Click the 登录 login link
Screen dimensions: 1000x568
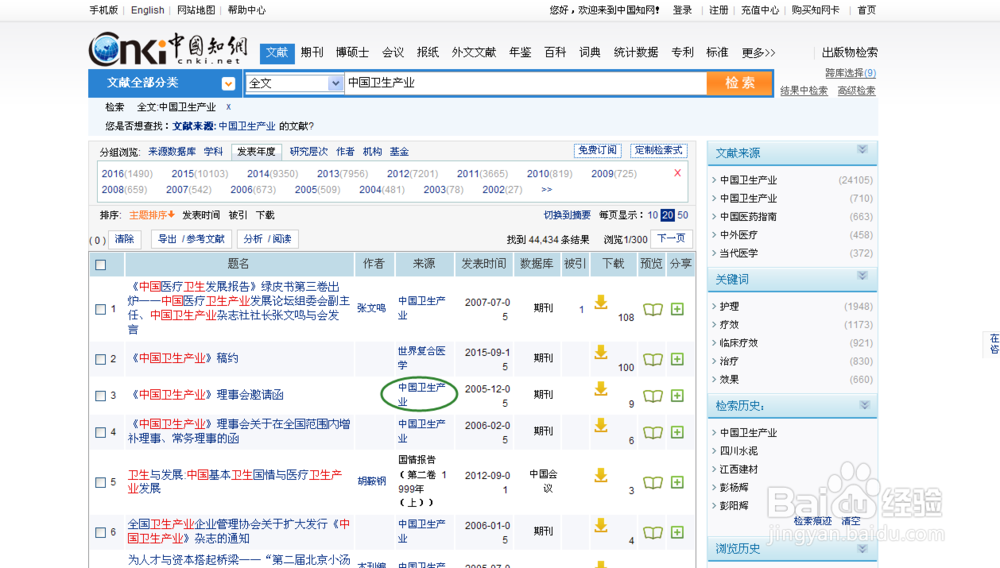coord(682,10)
